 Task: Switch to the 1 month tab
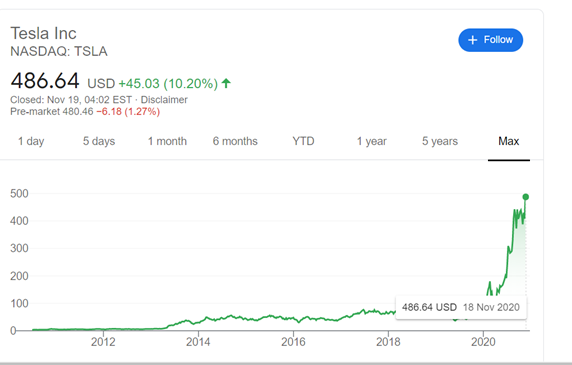click(x=167, y=141)
